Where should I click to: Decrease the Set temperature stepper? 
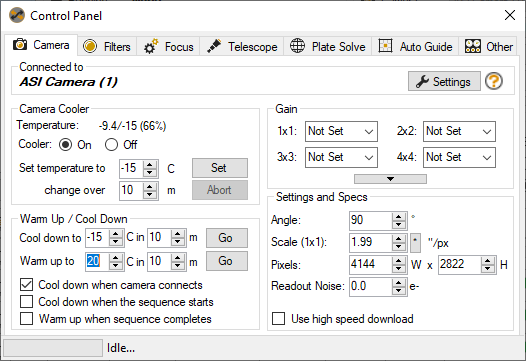(x=150, y=172)
